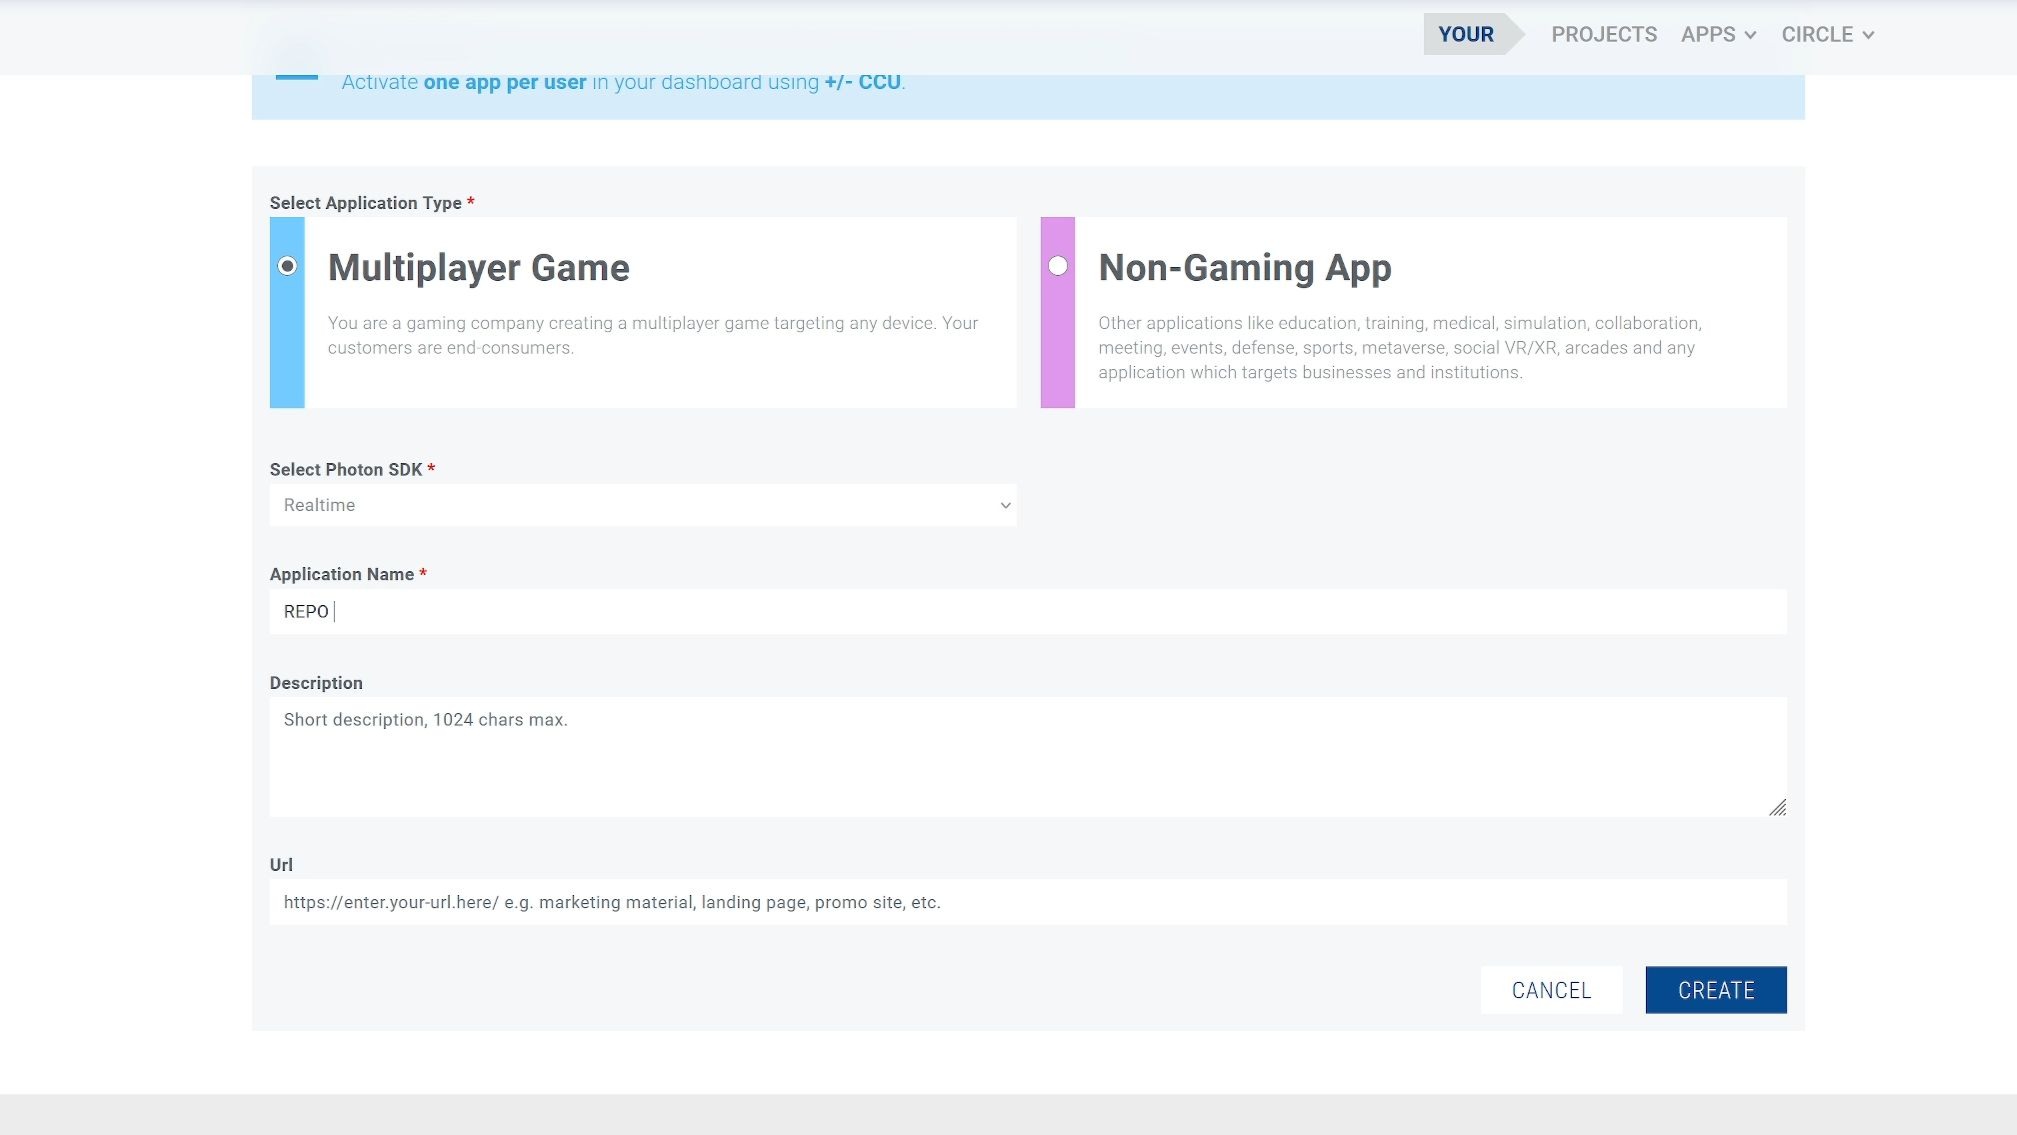Click 'one app per user' bold banner text
2017x1135 pixels.
[x=505, y=82]
